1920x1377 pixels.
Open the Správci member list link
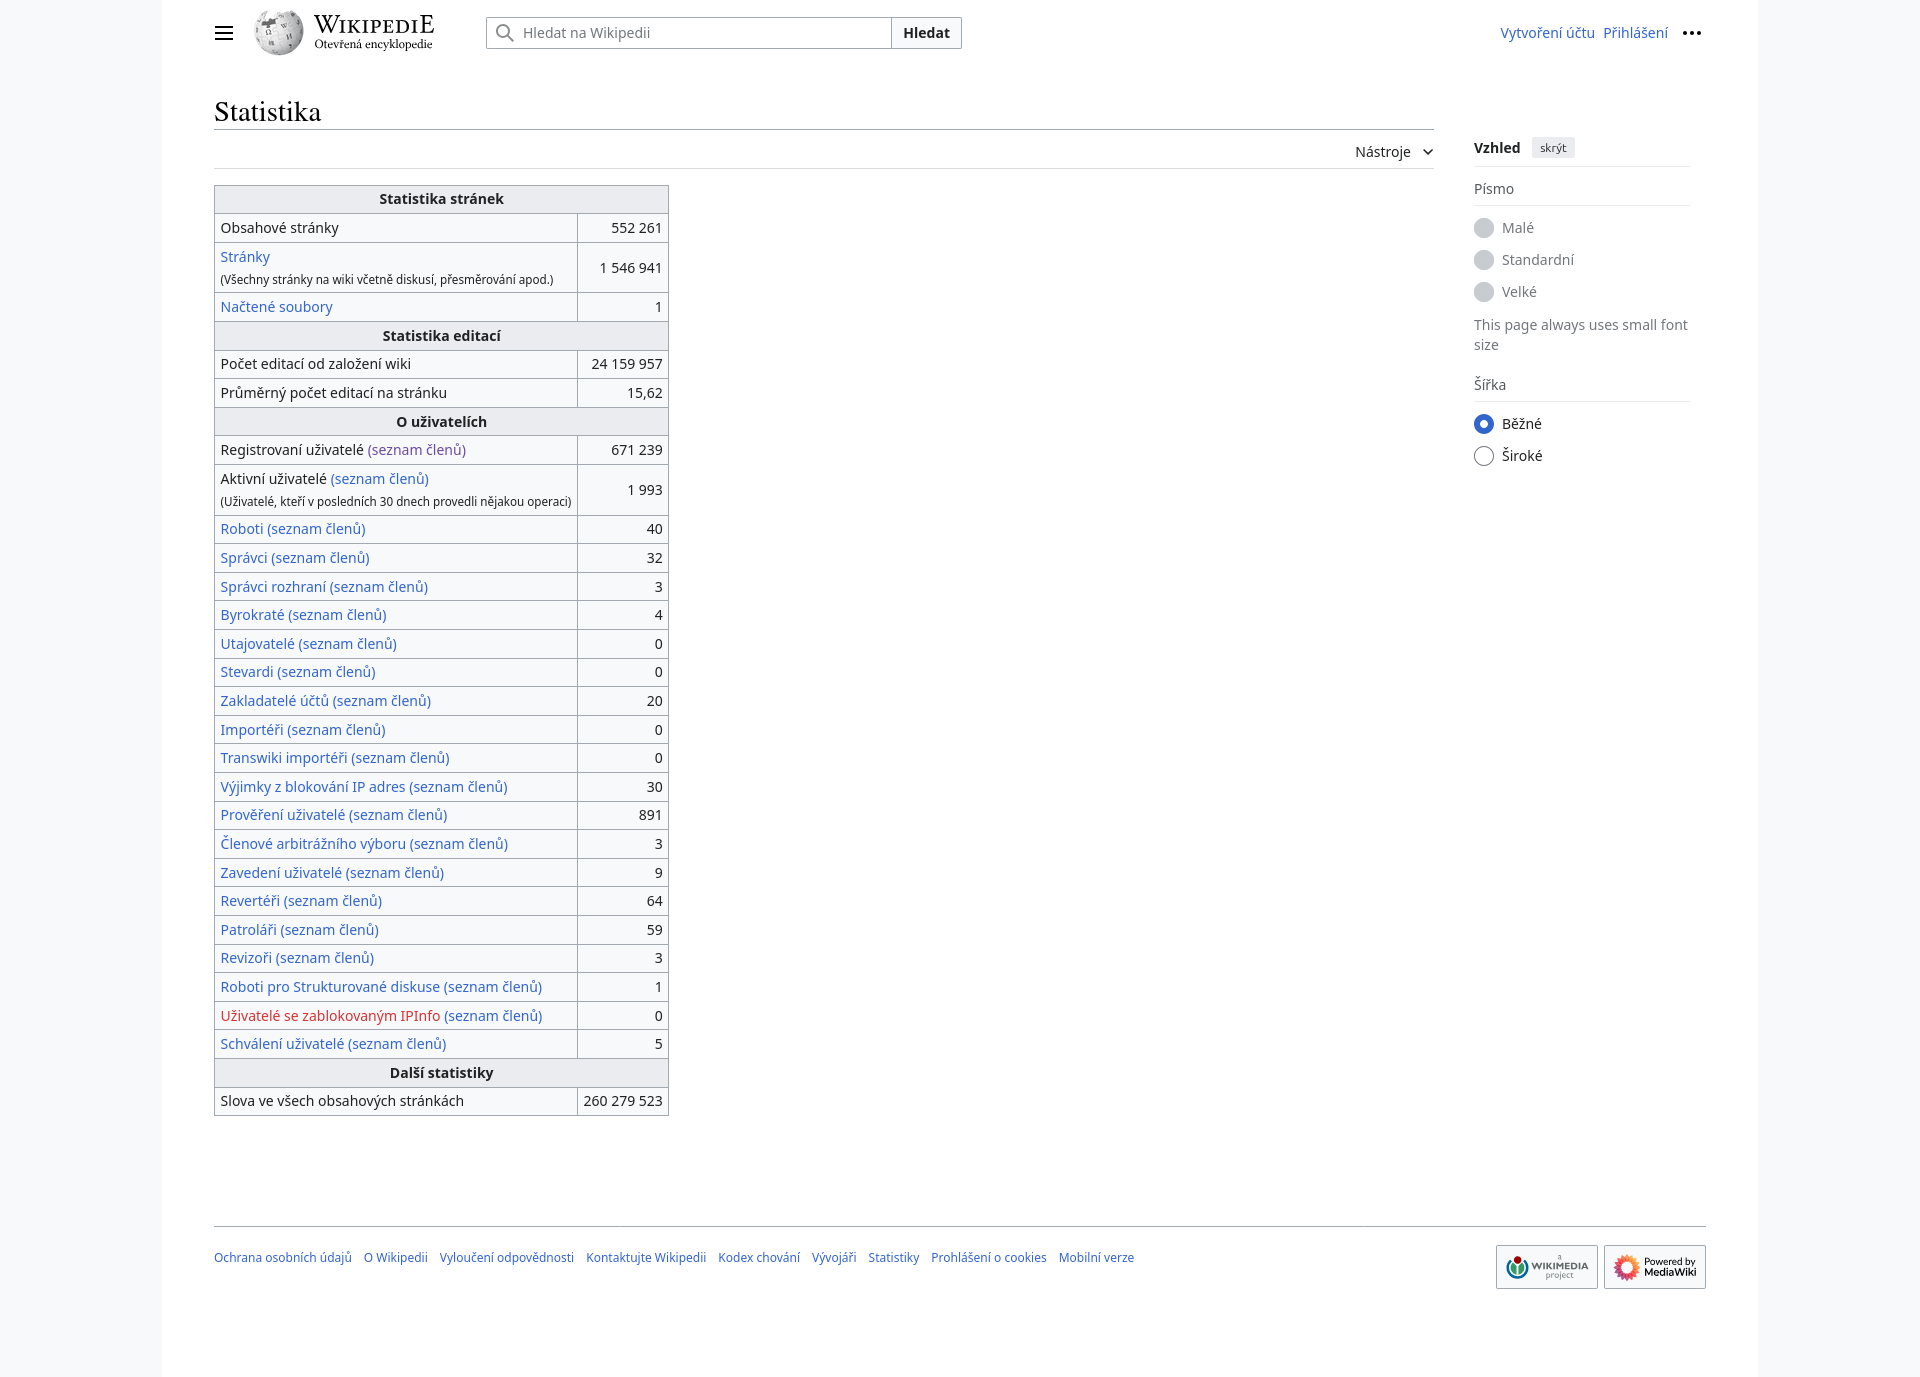(320, 558)
